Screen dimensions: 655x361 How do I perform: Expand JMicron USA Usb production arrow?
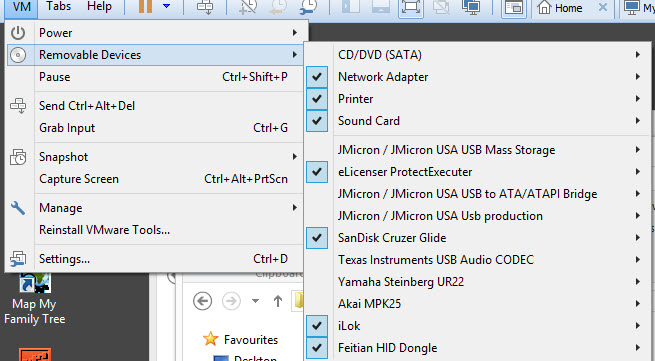637,216
